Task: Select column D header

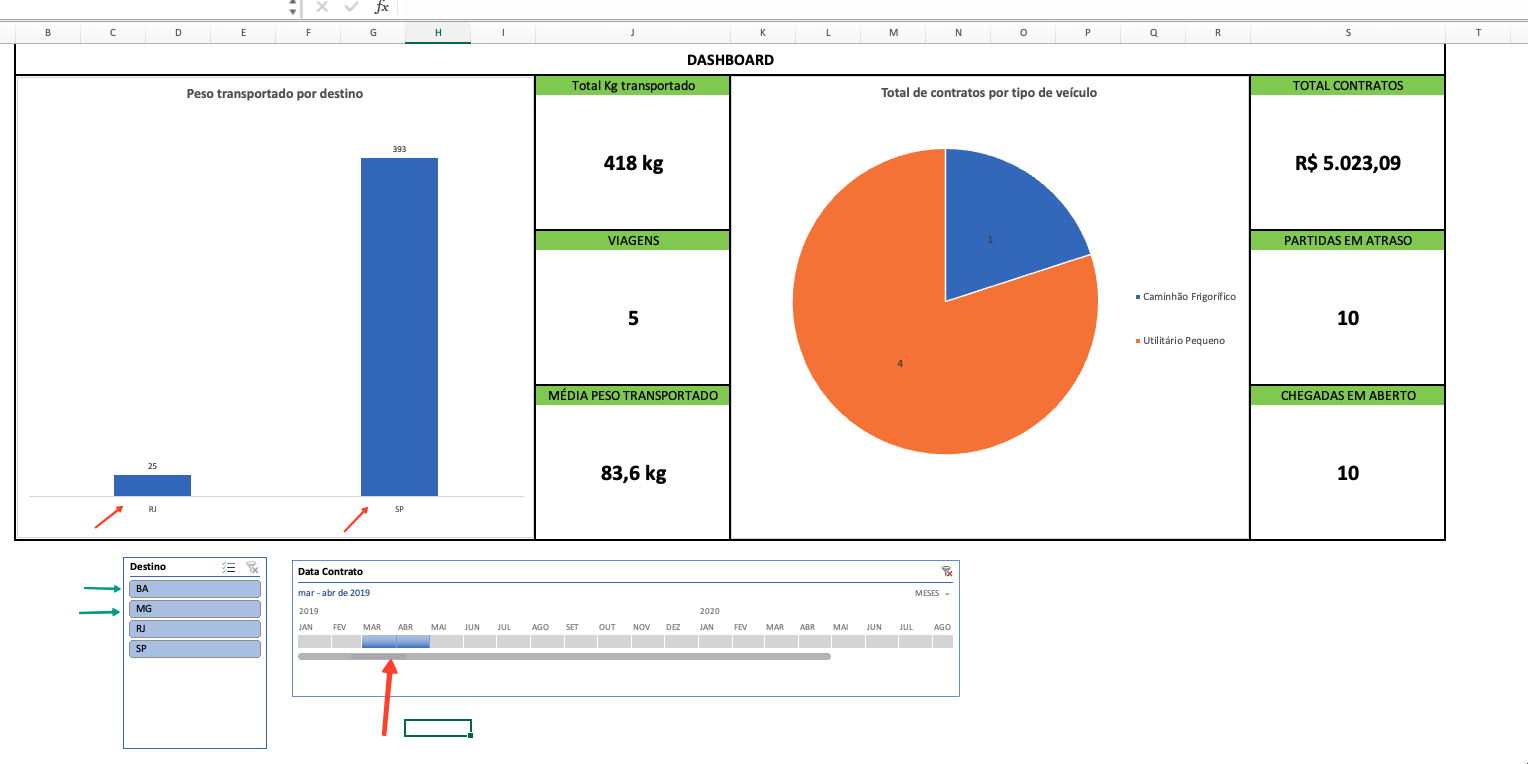Action: pyautogui.click(x=178, y=33)
